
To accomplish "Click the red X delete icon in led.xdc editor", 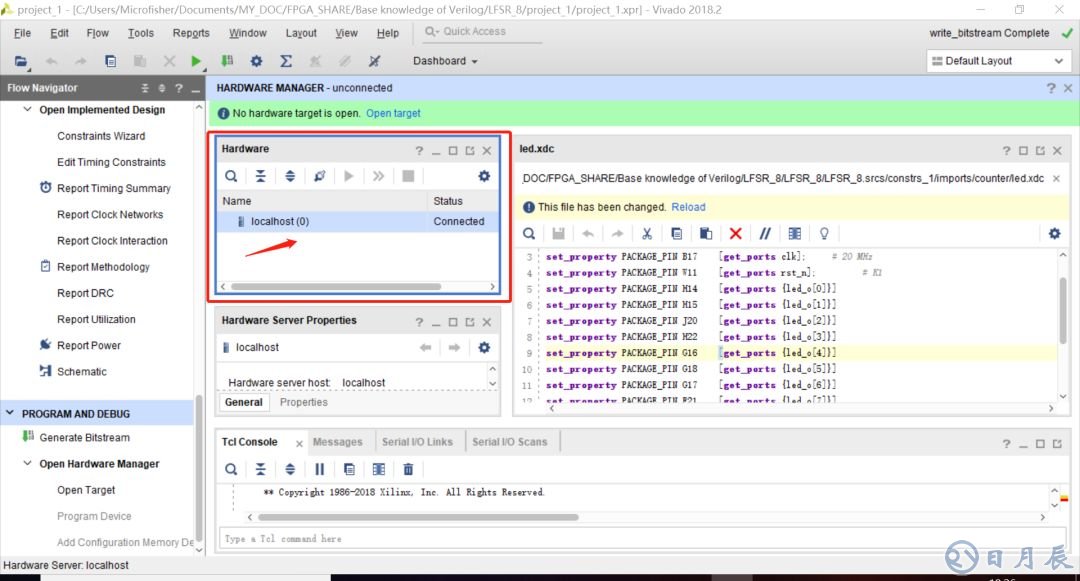I will [x=735, y=233].
